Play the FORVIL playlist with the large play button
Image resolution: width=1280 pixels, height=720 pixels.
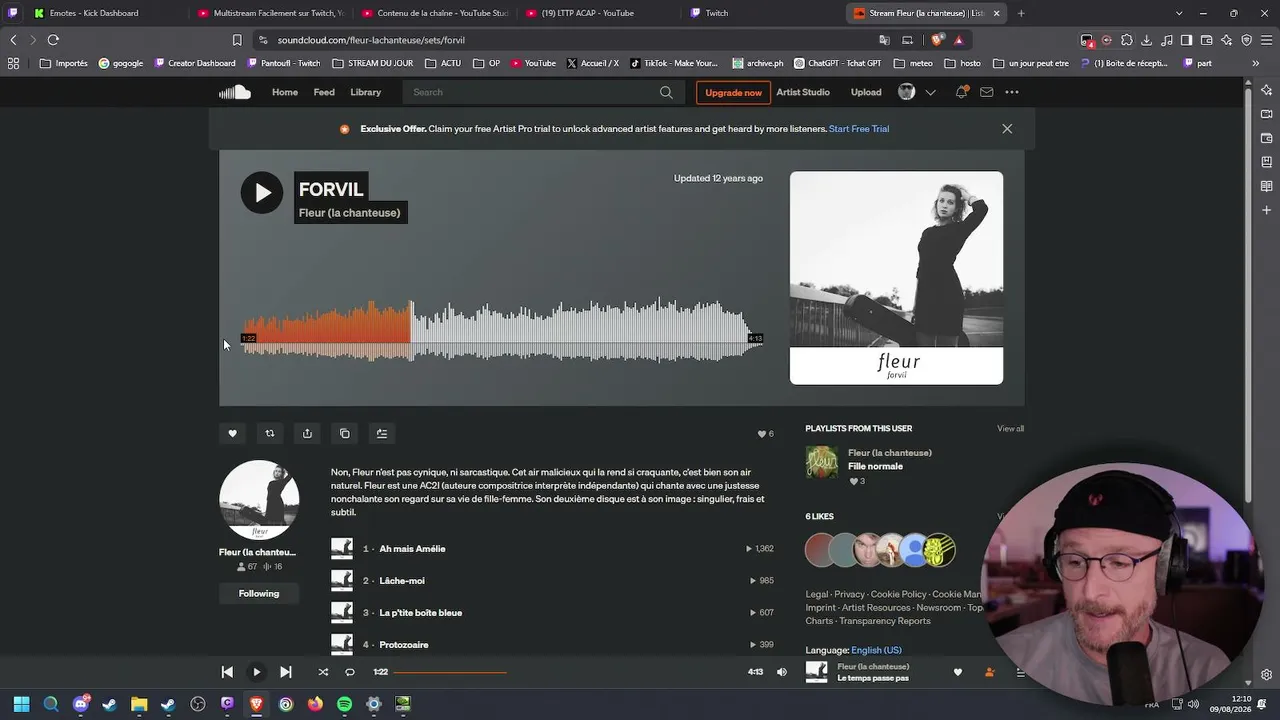pyautogui.click(x=262, y=192)
